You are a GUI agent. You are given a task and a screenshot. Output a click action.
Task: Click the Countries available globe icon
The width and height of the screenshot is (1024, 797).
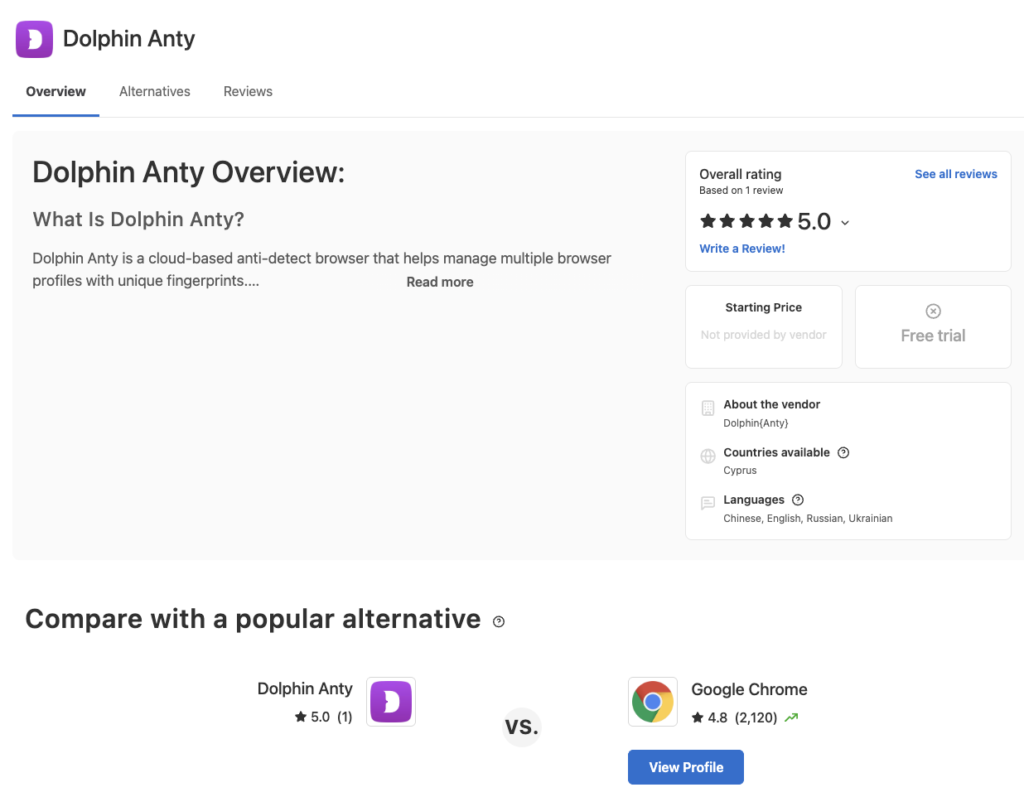click(x=708, y=456)
